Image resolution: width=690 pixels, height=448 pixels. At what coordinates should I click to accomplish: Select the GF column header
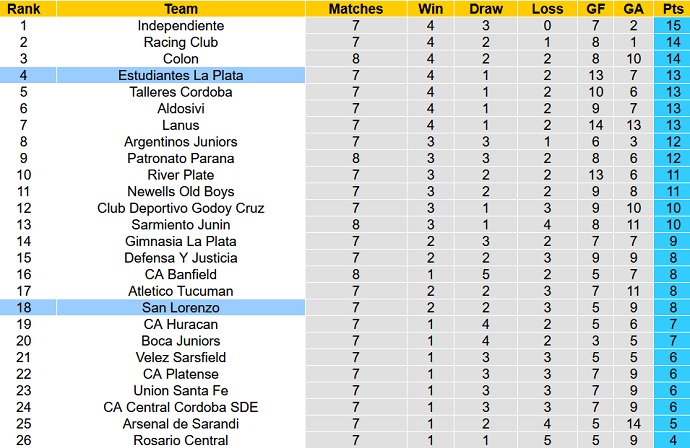click(594, 9)
